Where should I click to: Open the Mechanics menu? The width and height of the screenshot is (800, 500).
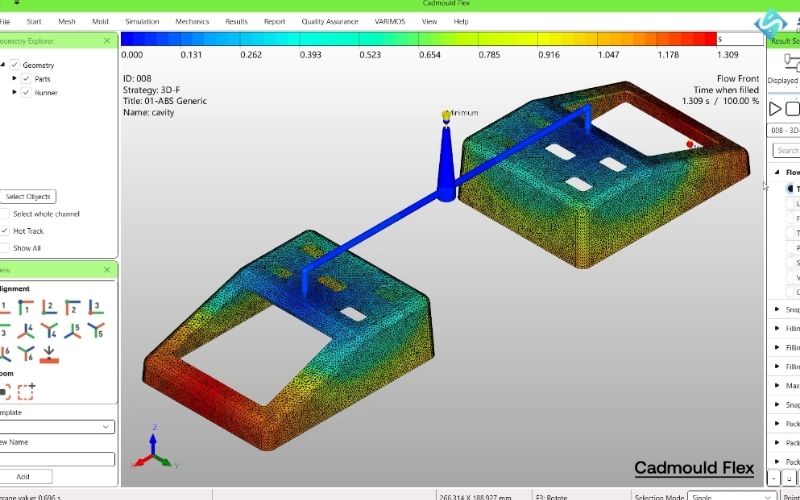192,21
